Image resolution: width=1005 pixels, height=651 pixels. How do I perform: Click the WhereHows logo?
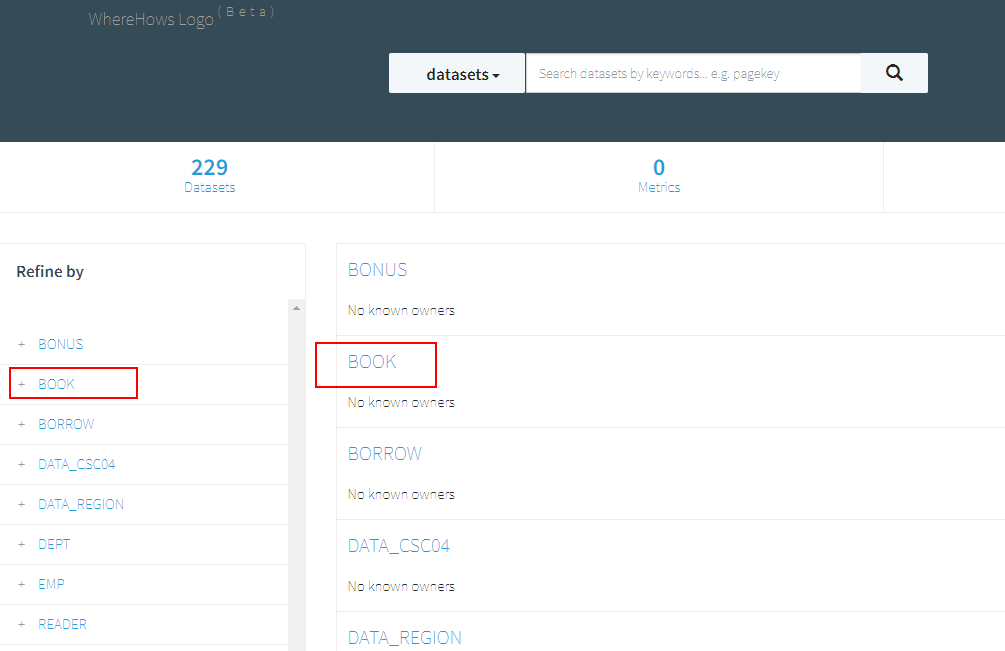point(150,19)
